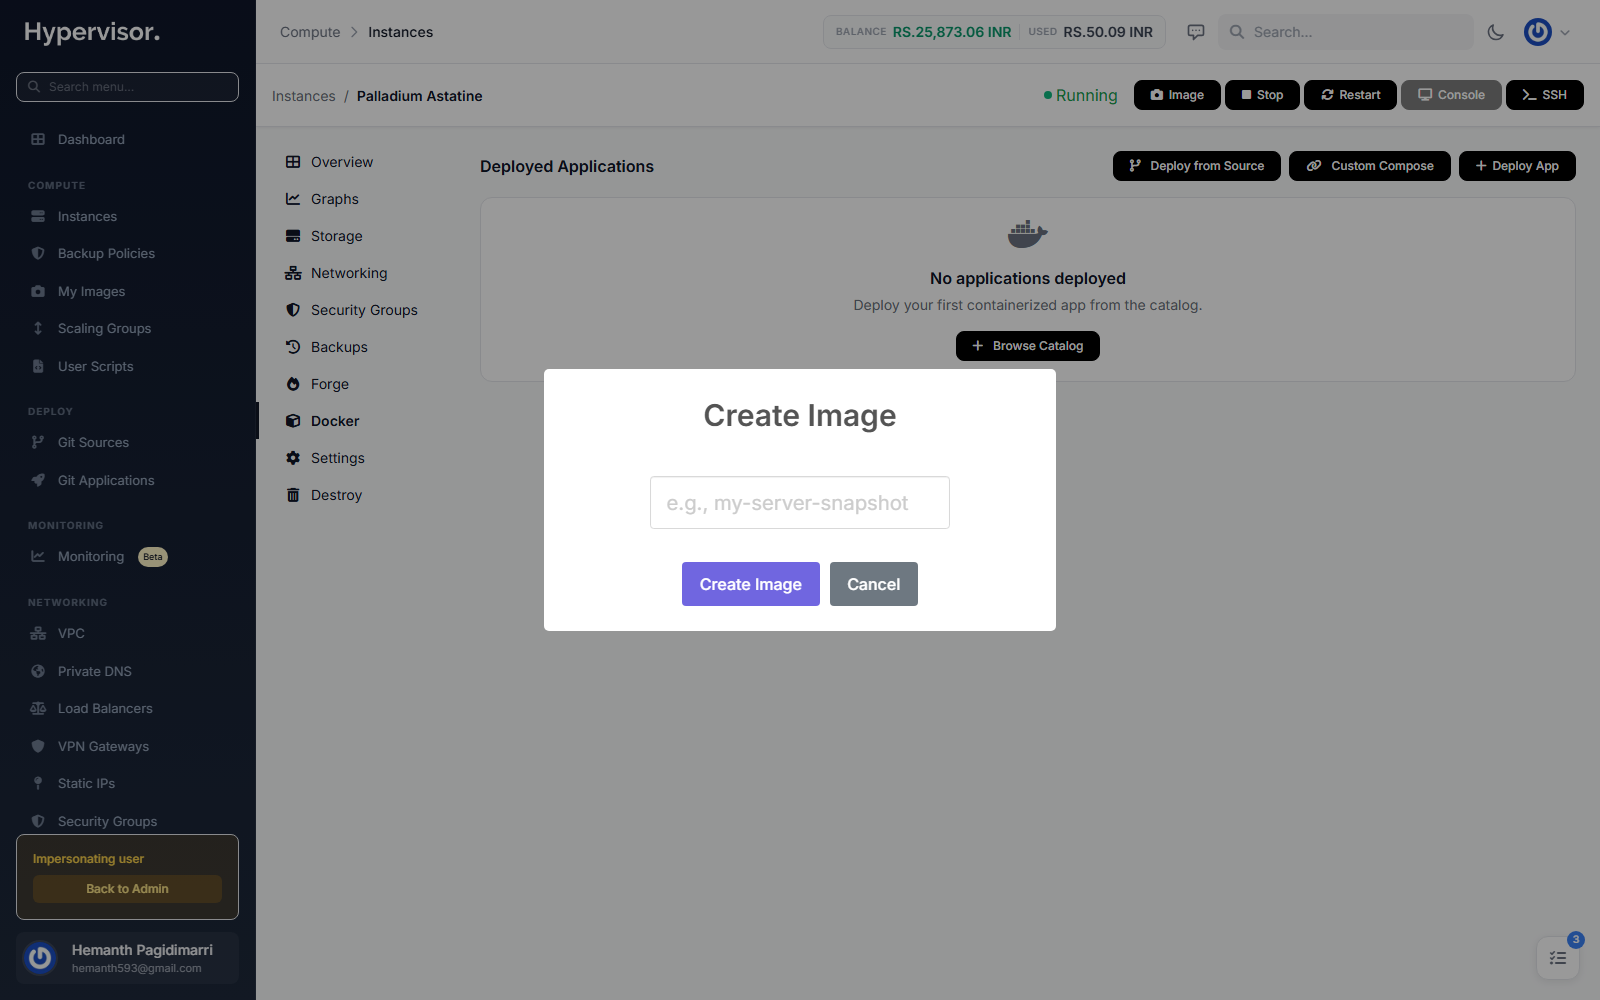The image size is (1600, 1000).
Task: Click the Storage drive icon
Action: click(x=293, y=236)
